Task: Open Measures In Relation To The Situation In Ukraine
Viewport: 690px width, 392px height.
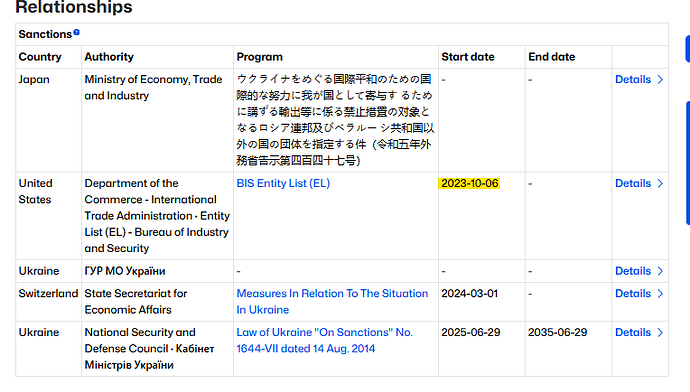Action: pyautogui.click(x=332, y=301)
